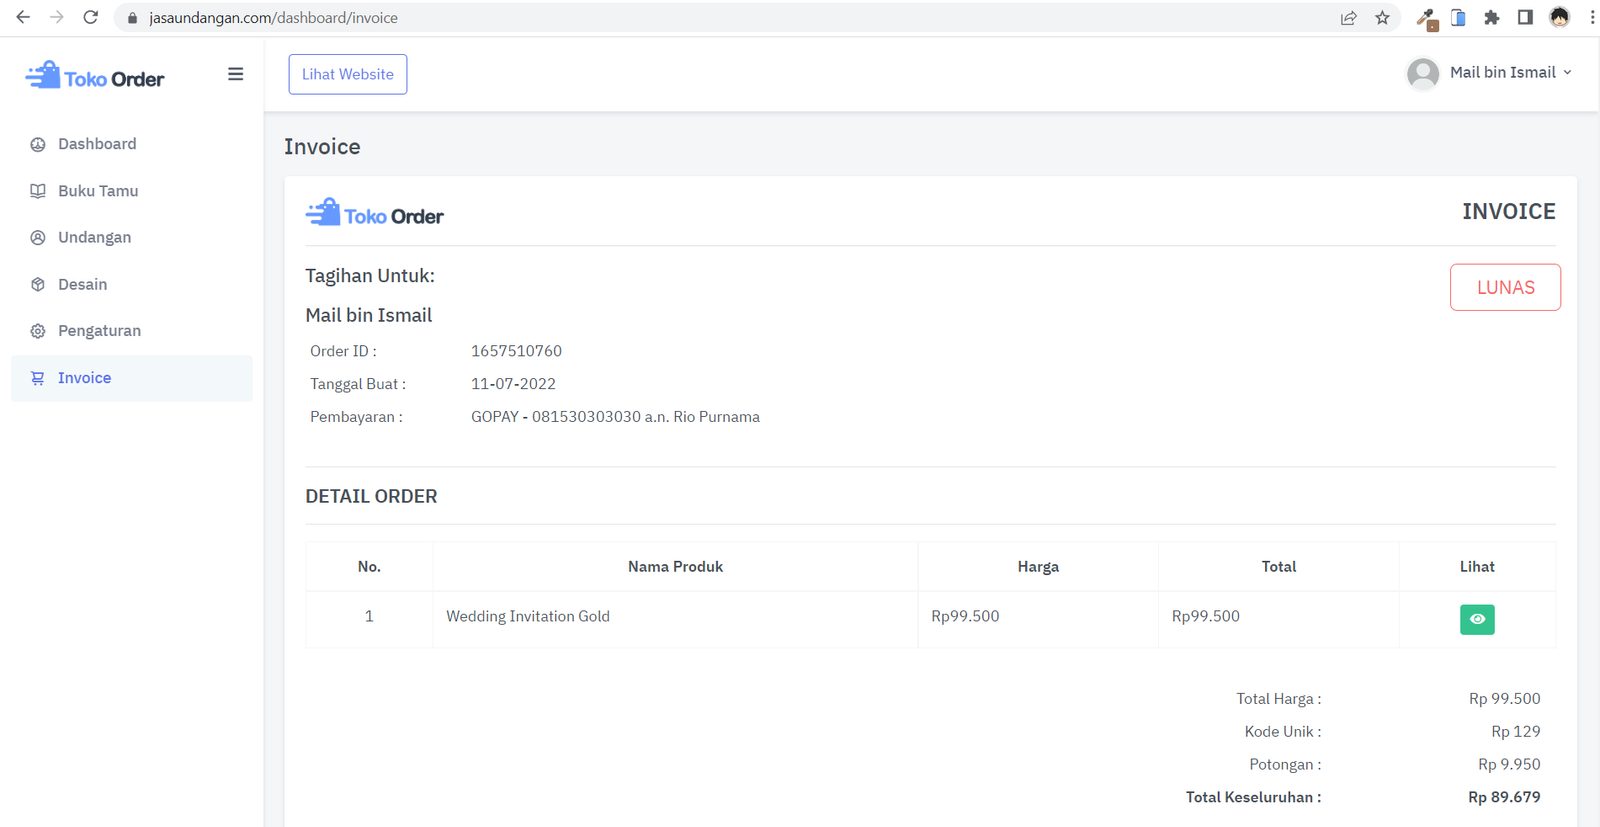Bookmark this page with star icon
This screenshot has width=1600, height=827.
point(1382,18)
